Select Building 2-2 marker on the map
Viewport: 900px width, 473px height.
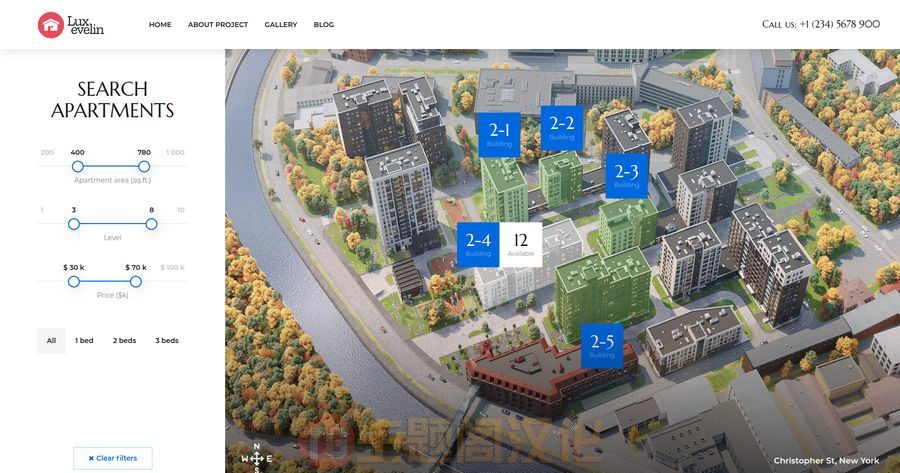tap(562, 128)
